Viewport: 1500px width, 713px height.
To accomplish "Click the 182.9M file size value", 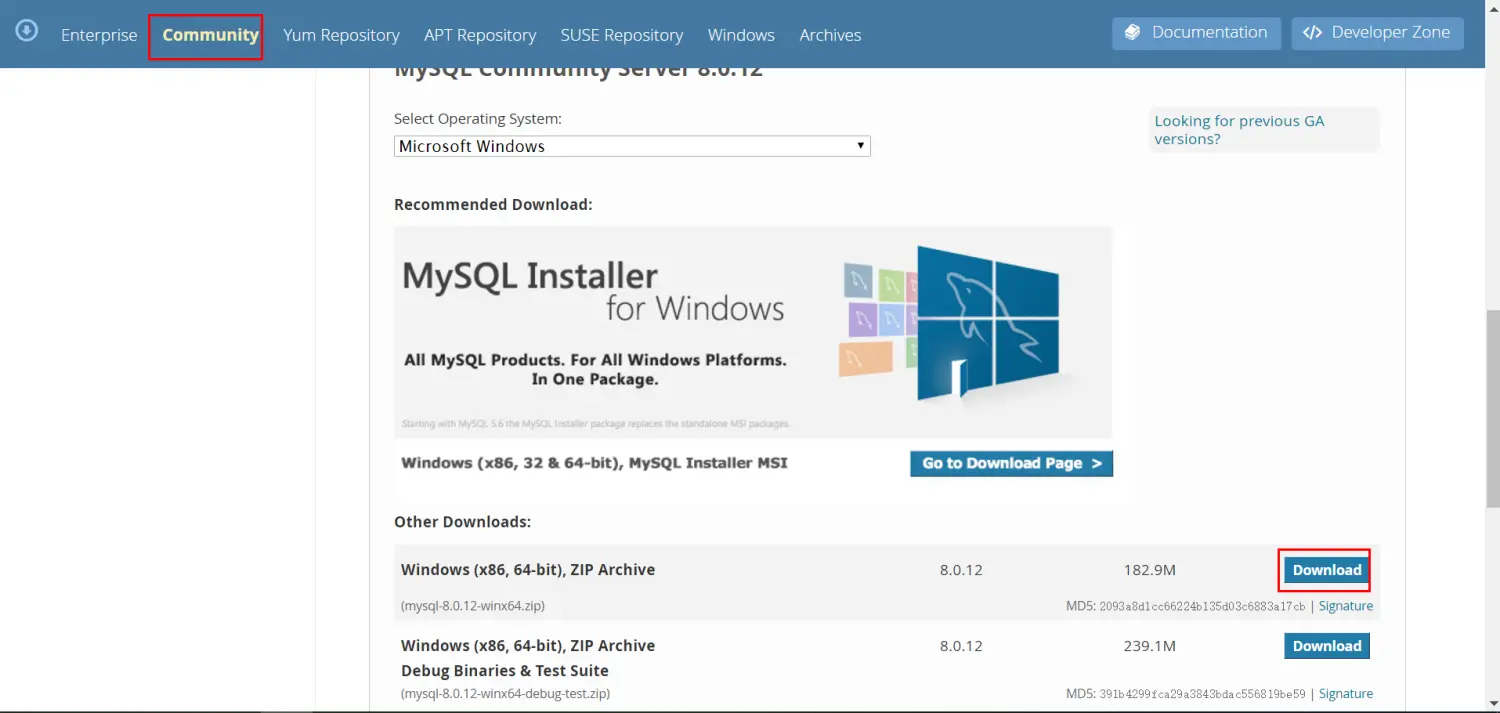I will click(x=1149, y=570).
